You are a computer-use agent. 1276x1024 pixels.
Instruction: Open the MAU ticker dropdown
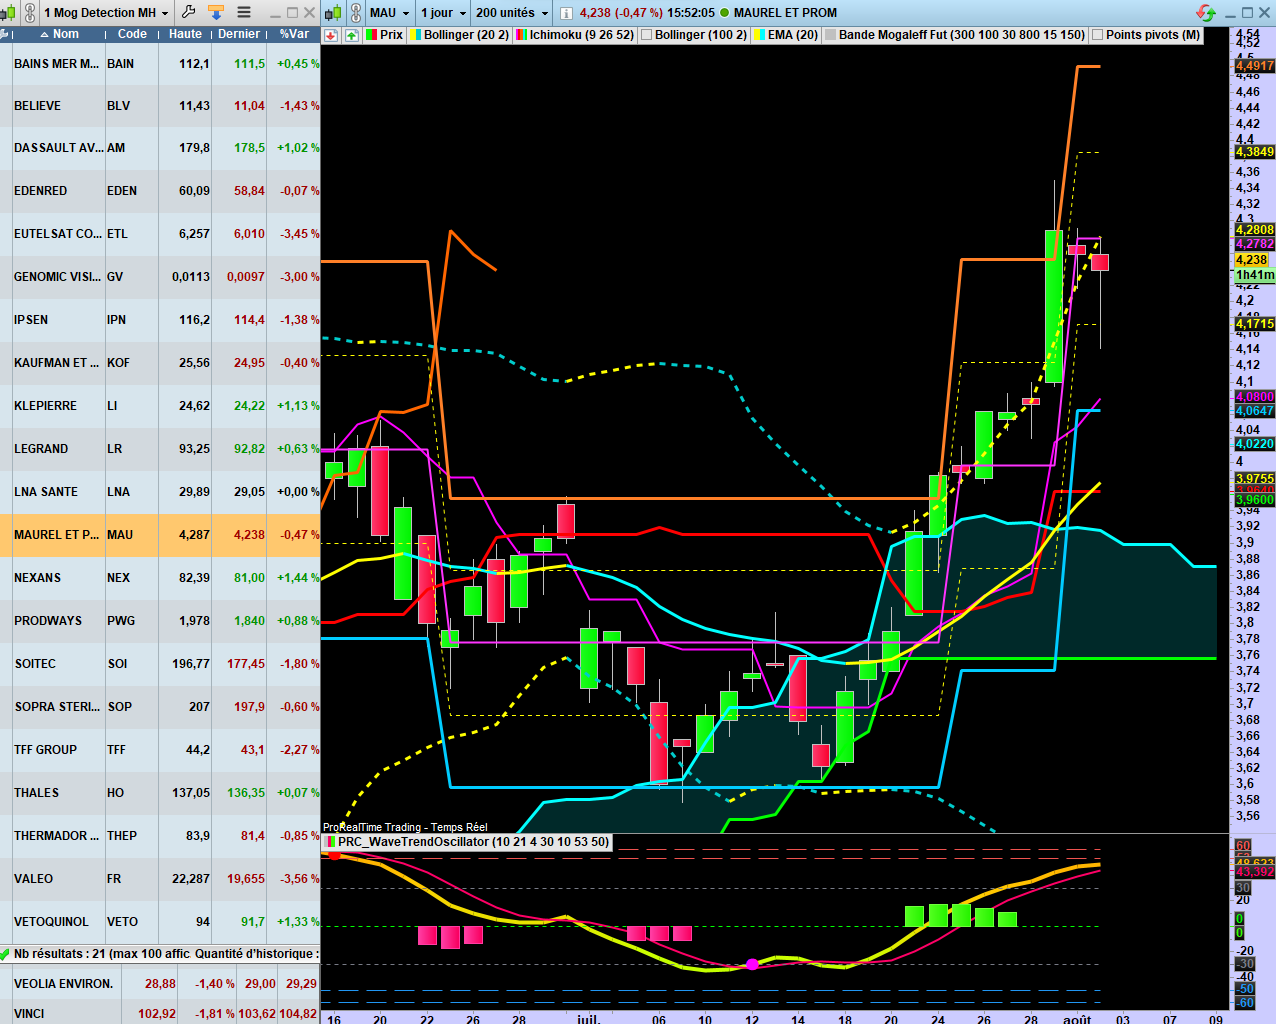(389, 13)
